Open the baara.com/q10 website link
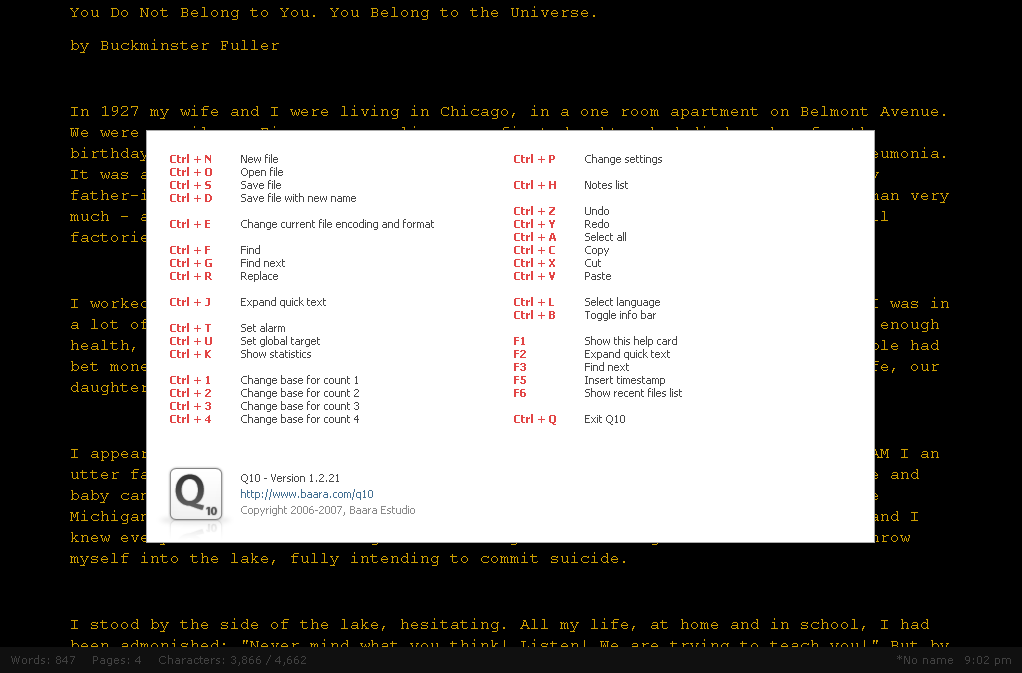 [306, 494]
